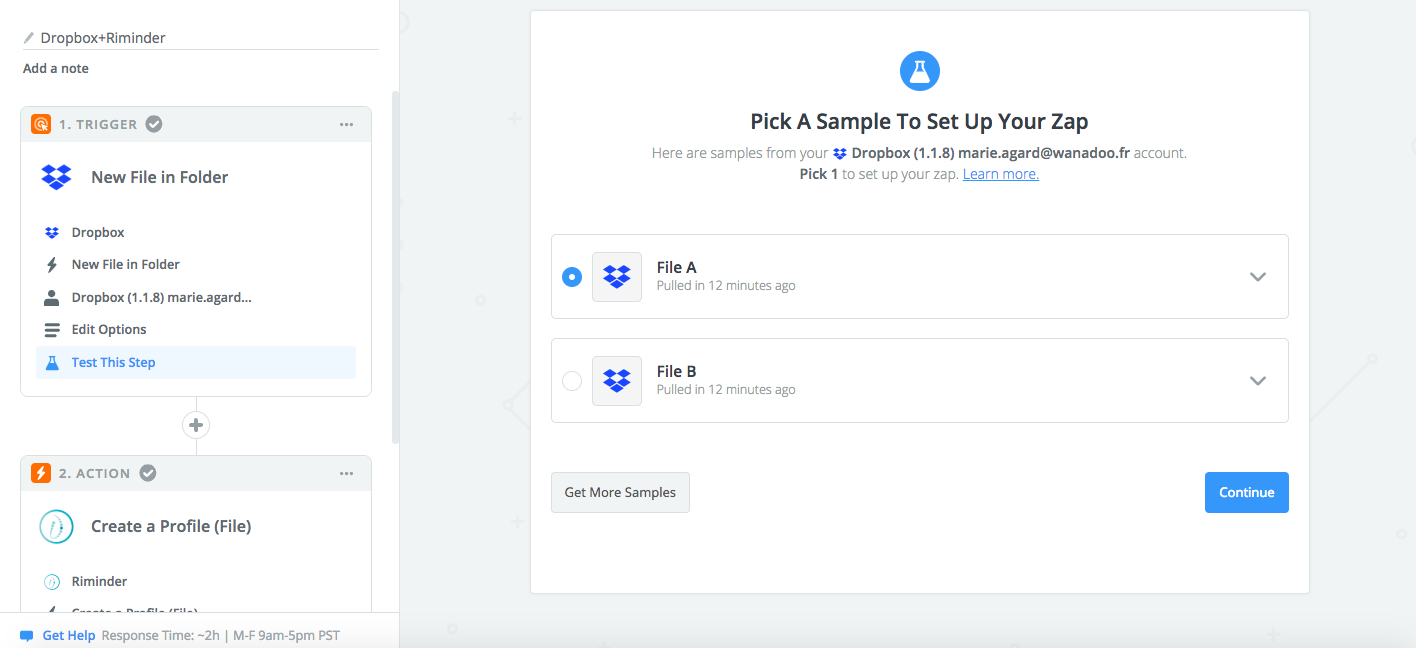Image resolution: width=1416 pixels, height=648 pixels.
Task: Click the Dropbox thumbnail icon for File B
Action: (617, 381)
